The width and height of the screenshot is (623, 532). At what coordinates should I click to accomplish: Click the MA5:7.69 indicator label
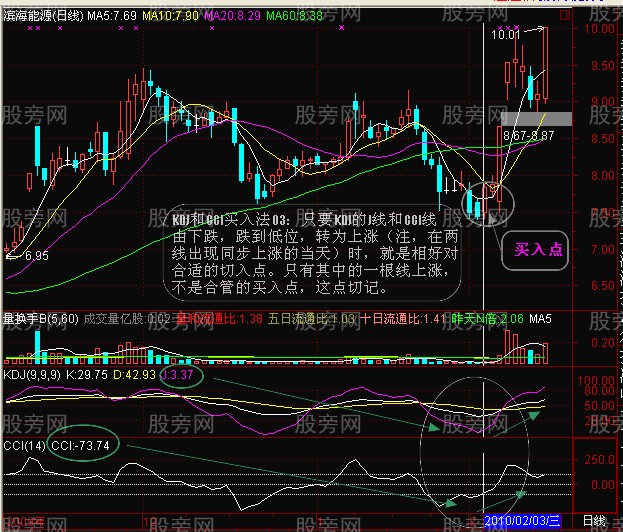click(112, 16)
